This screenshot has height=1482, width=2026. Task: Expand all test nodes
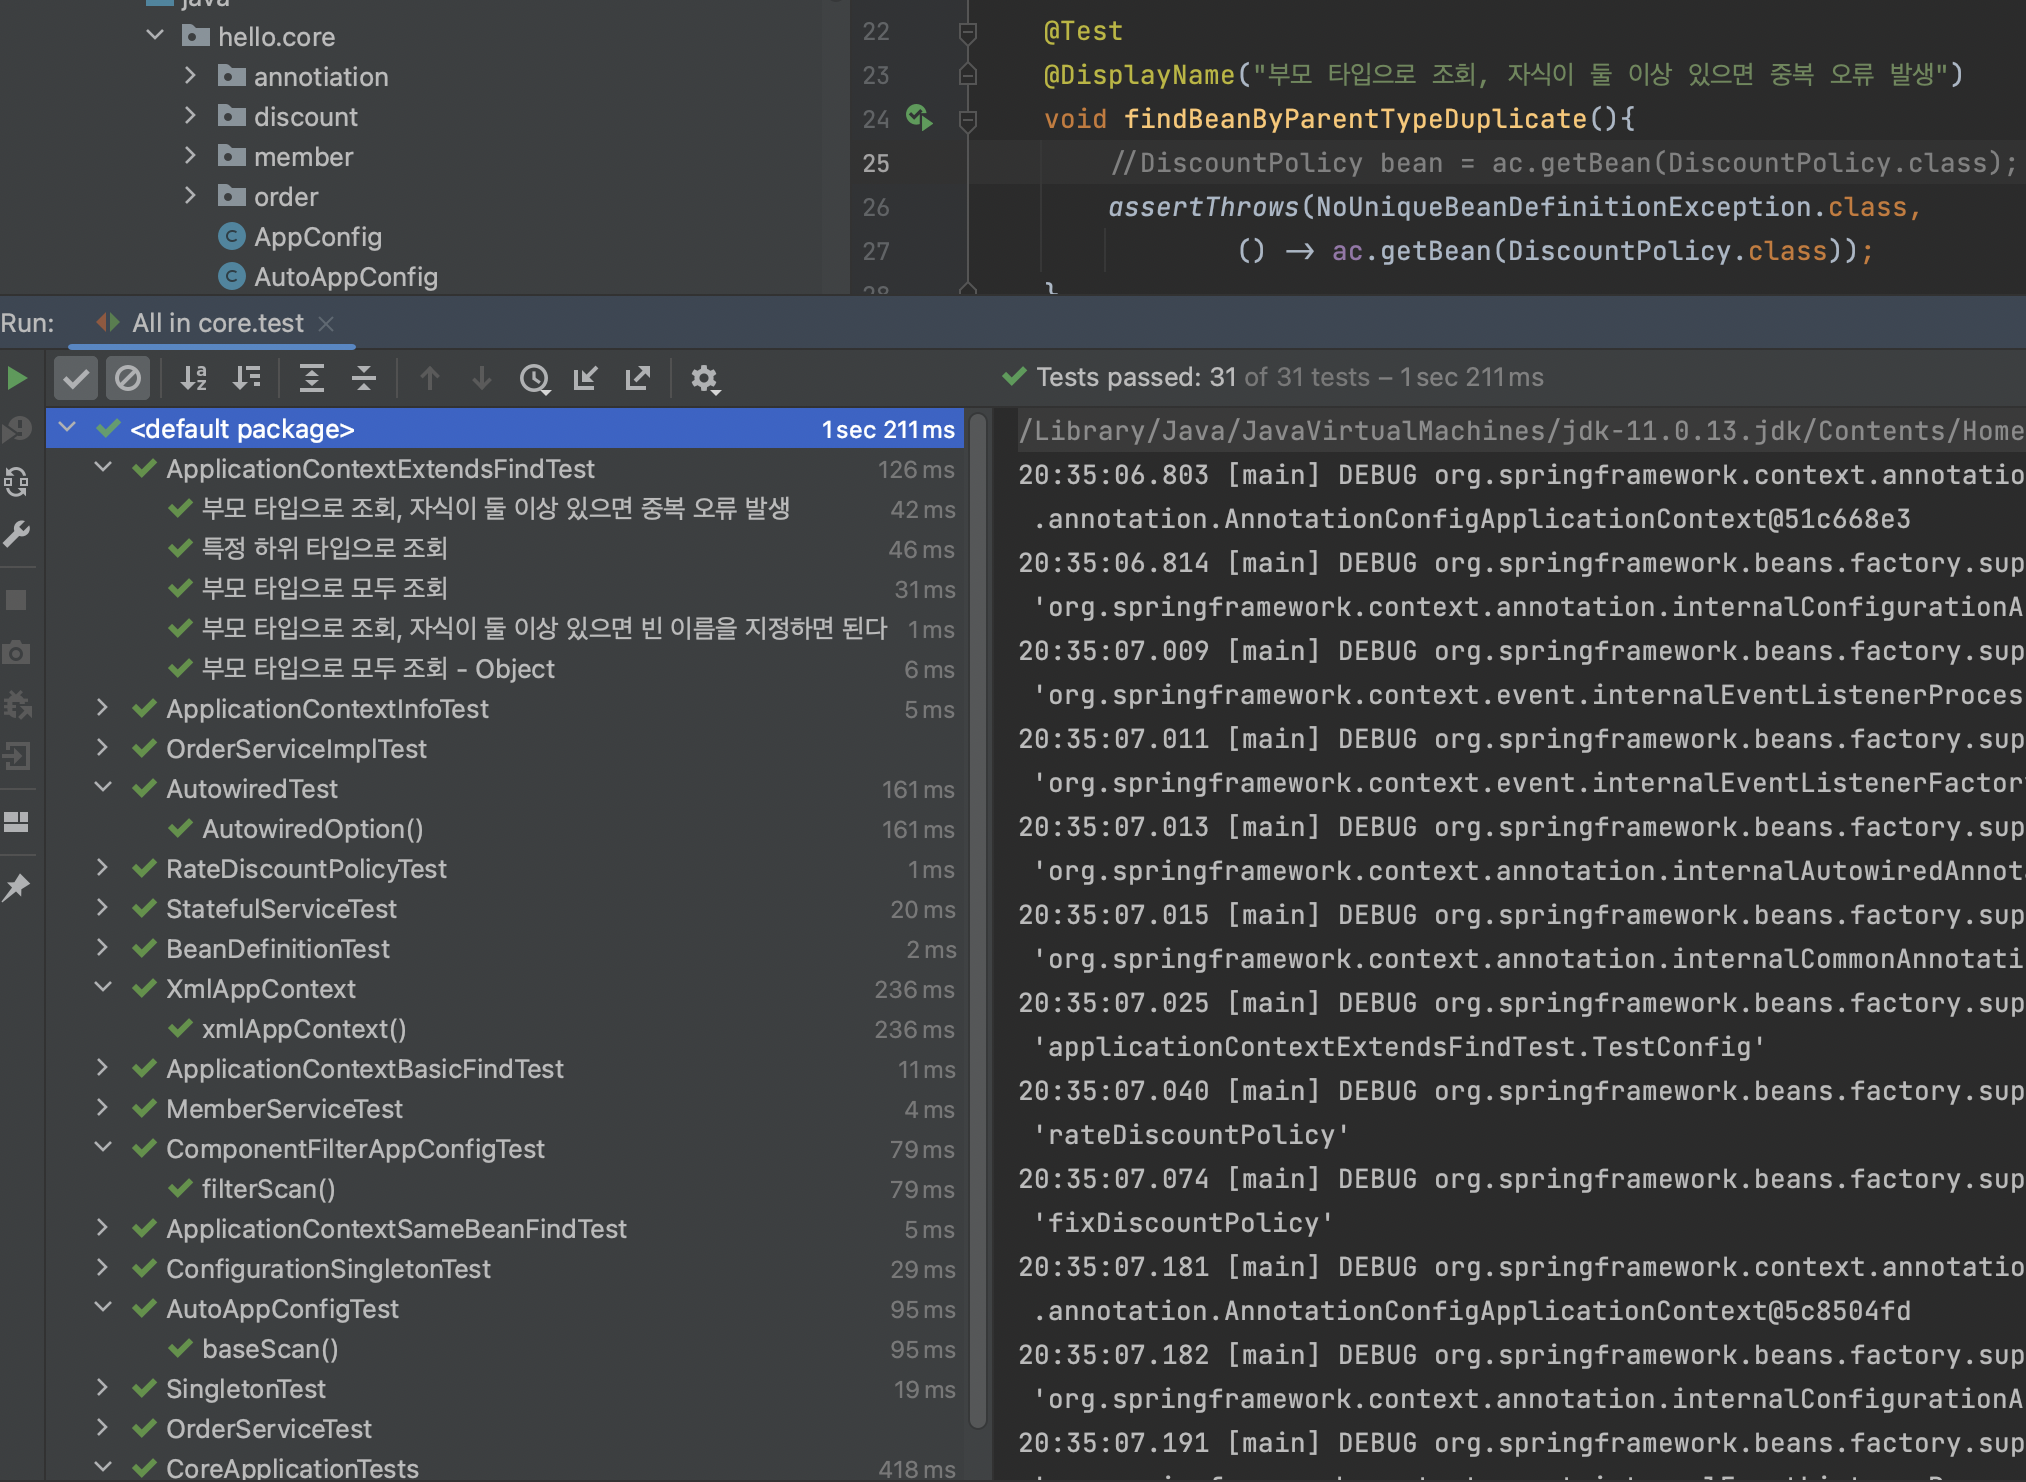(x=312, y=378)
